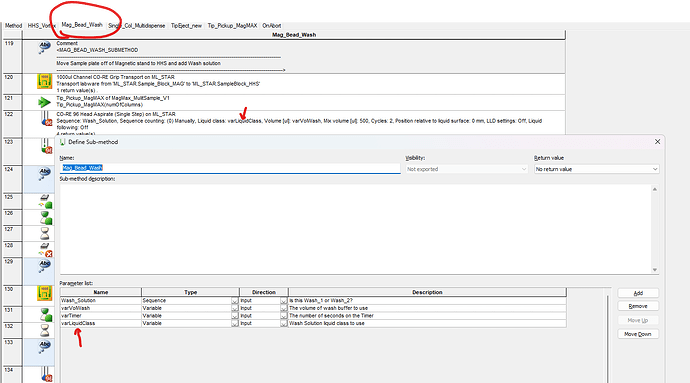
Task: Click the Define Sub-method dialog title icon
Action: [x=62, y=142]
